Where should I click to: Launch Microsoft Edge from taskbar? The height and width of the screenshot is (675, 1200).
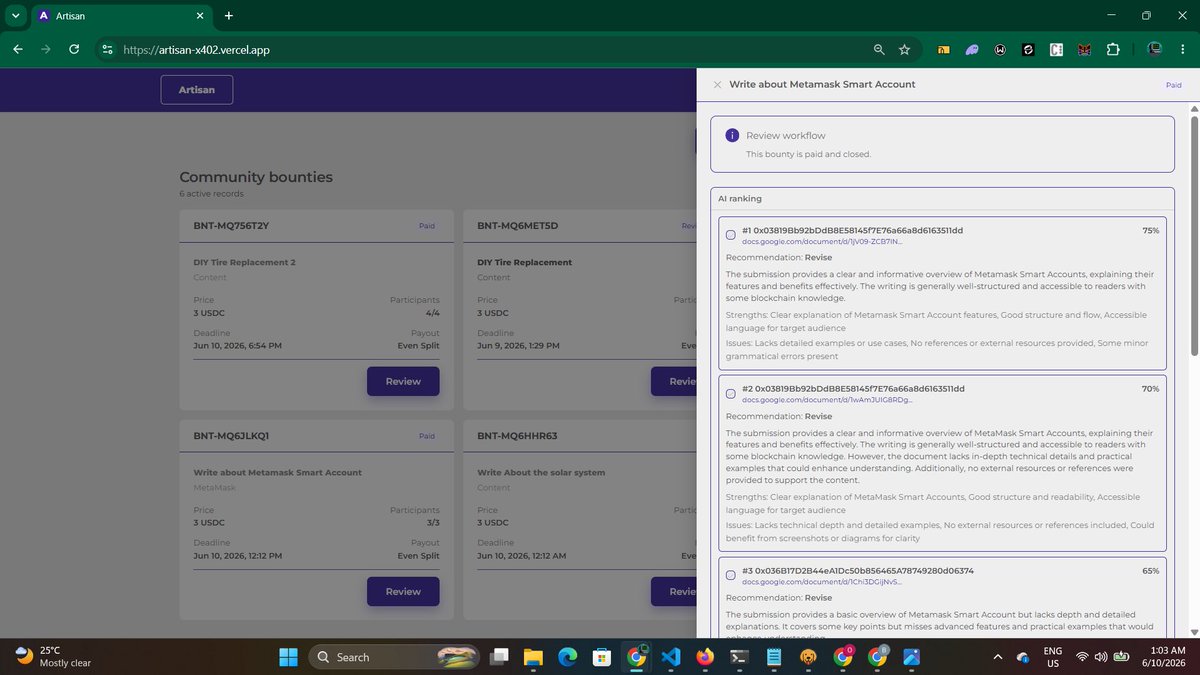click(x=567, y=657)
